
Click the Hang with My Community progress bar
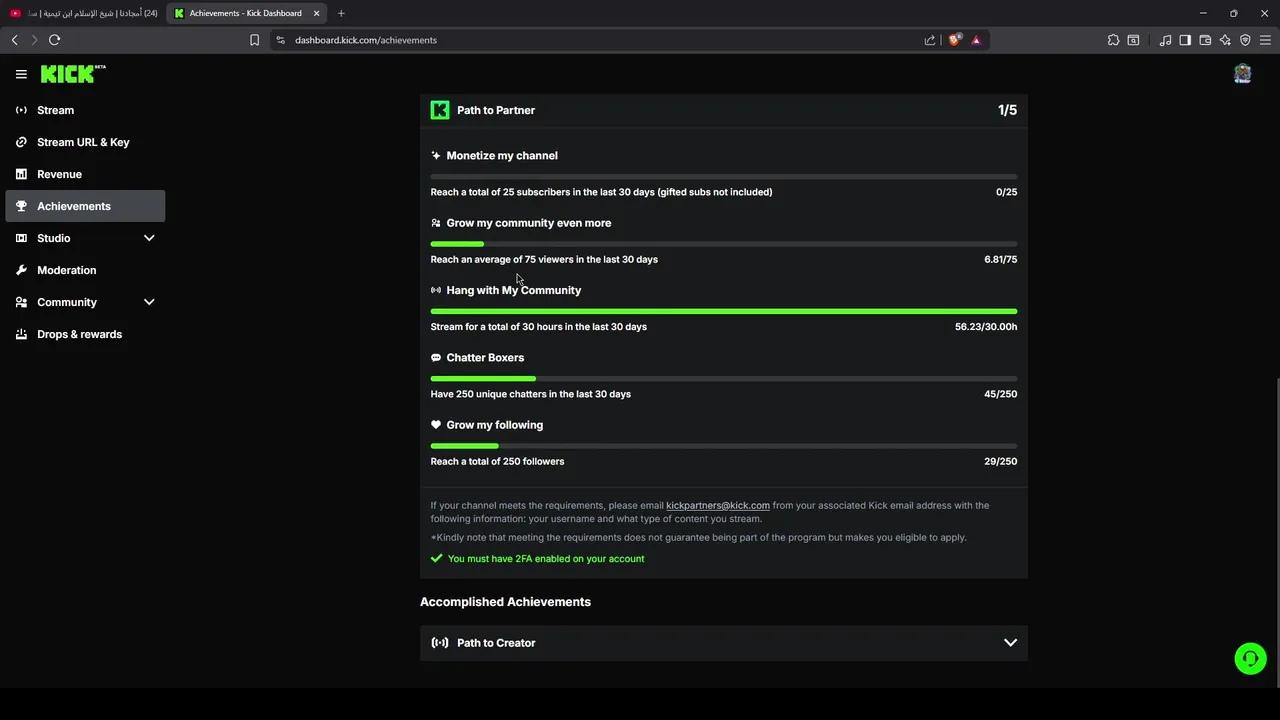tap(723, 312)
